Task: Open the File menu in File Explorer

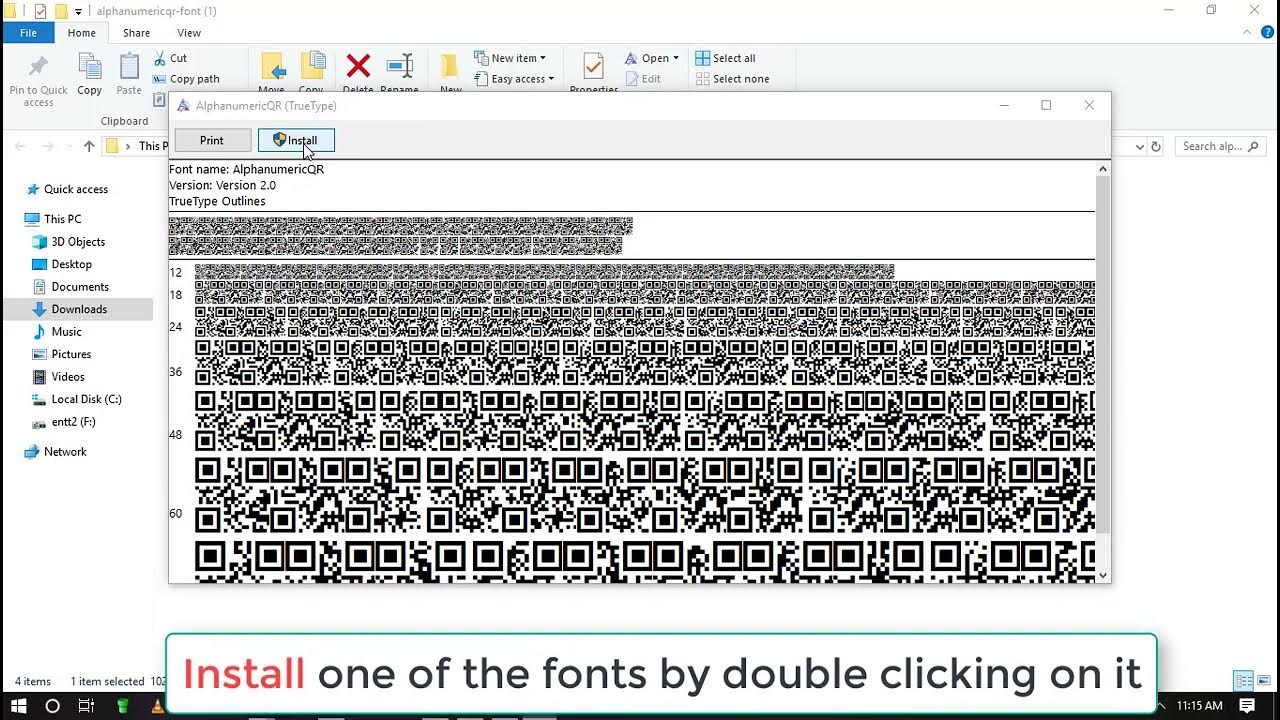Action: (x=28, y=33)
